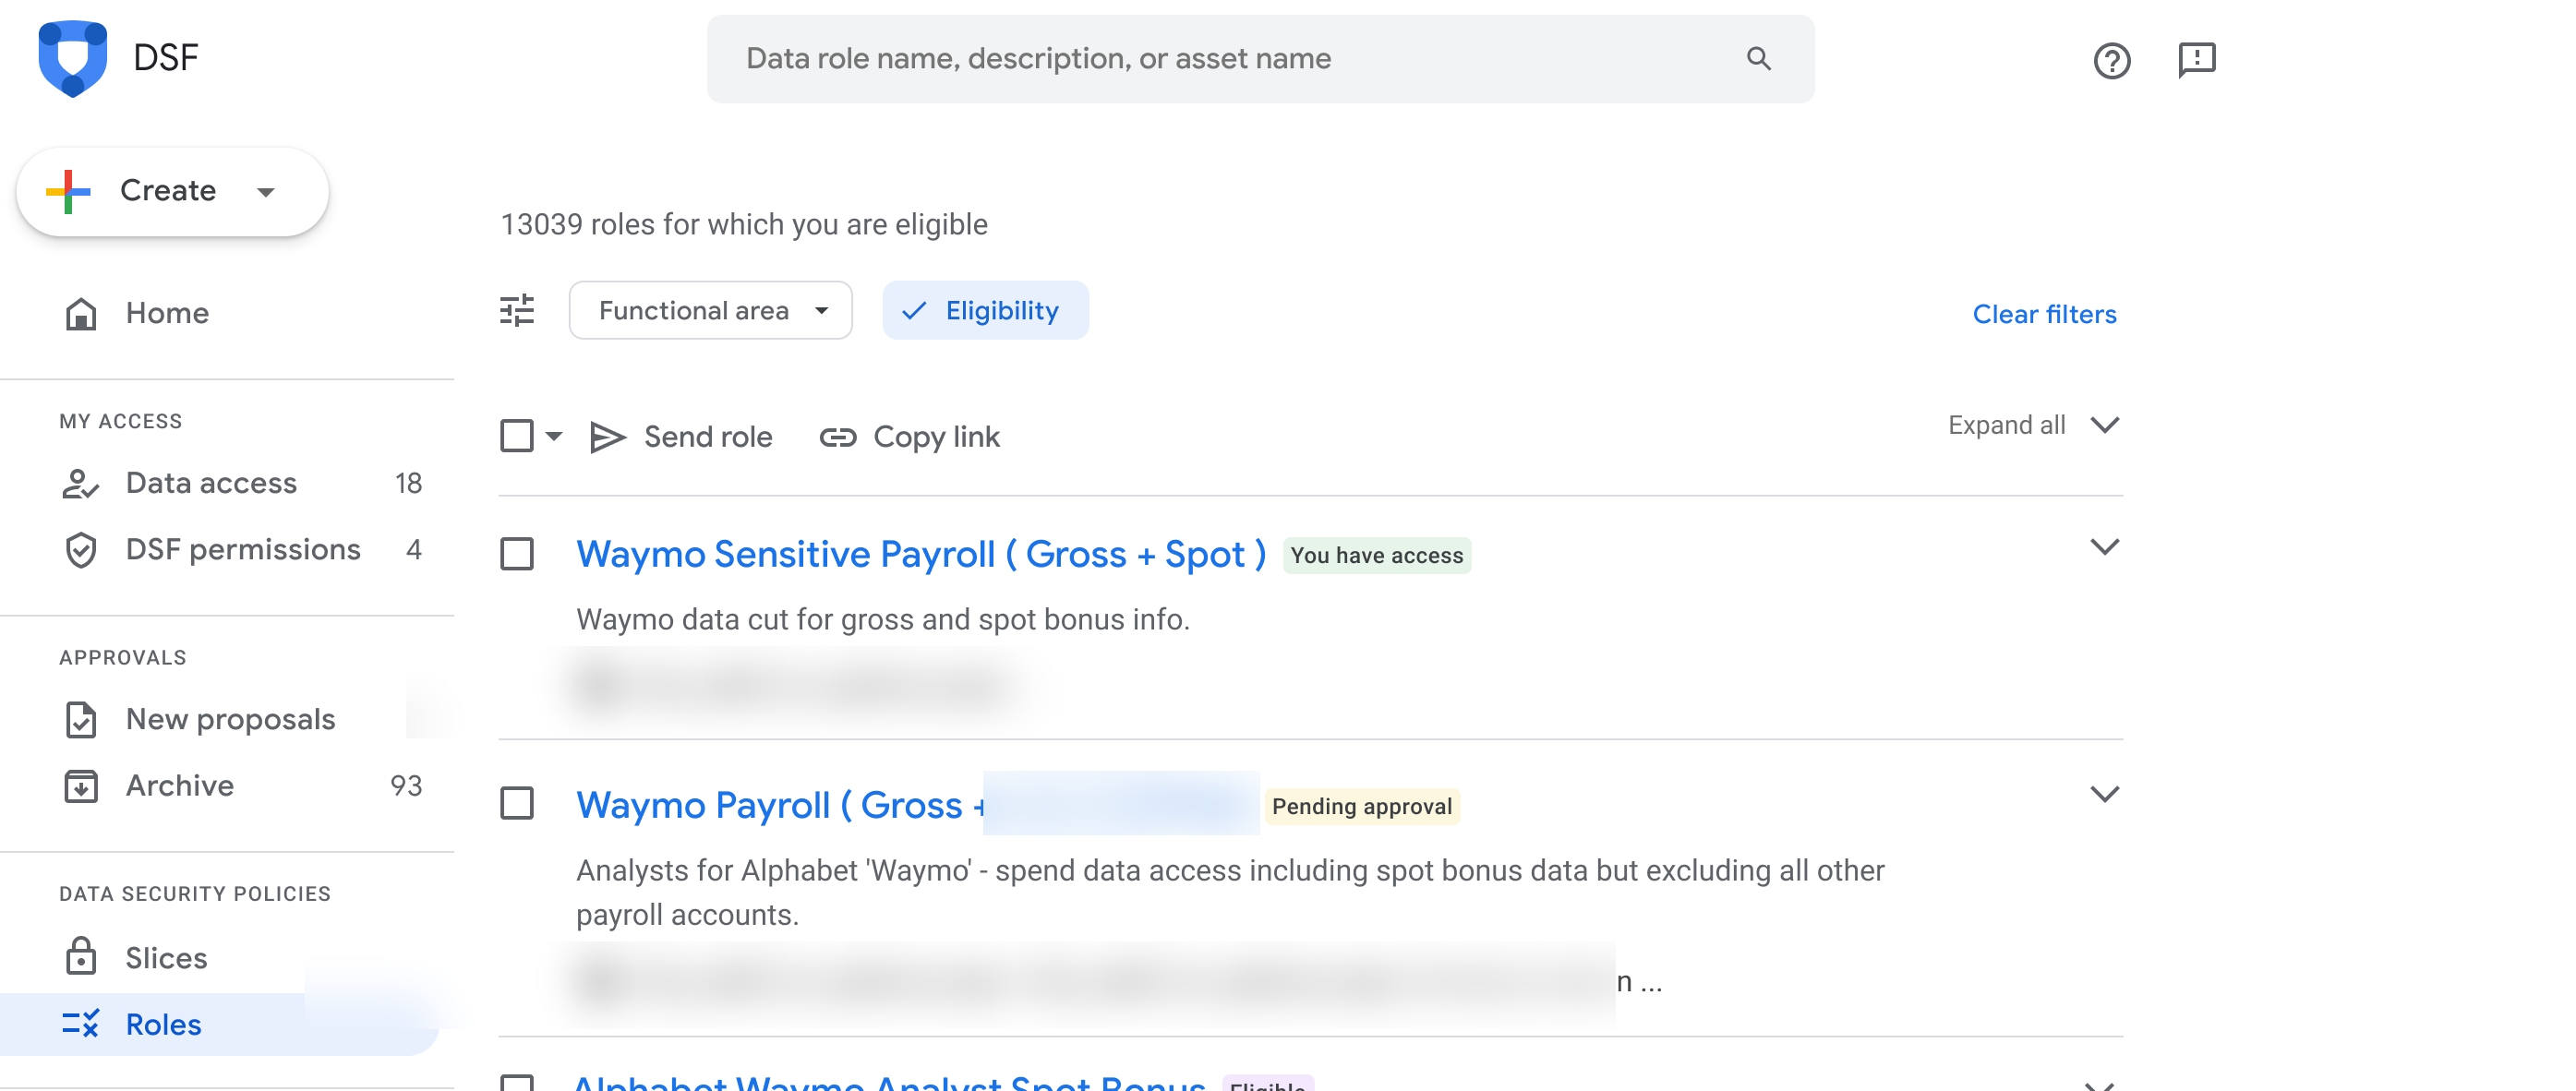Viewport: 2576px width, 1091px height.
Task: Open the Archive approvals section
Action: (180, 786)
